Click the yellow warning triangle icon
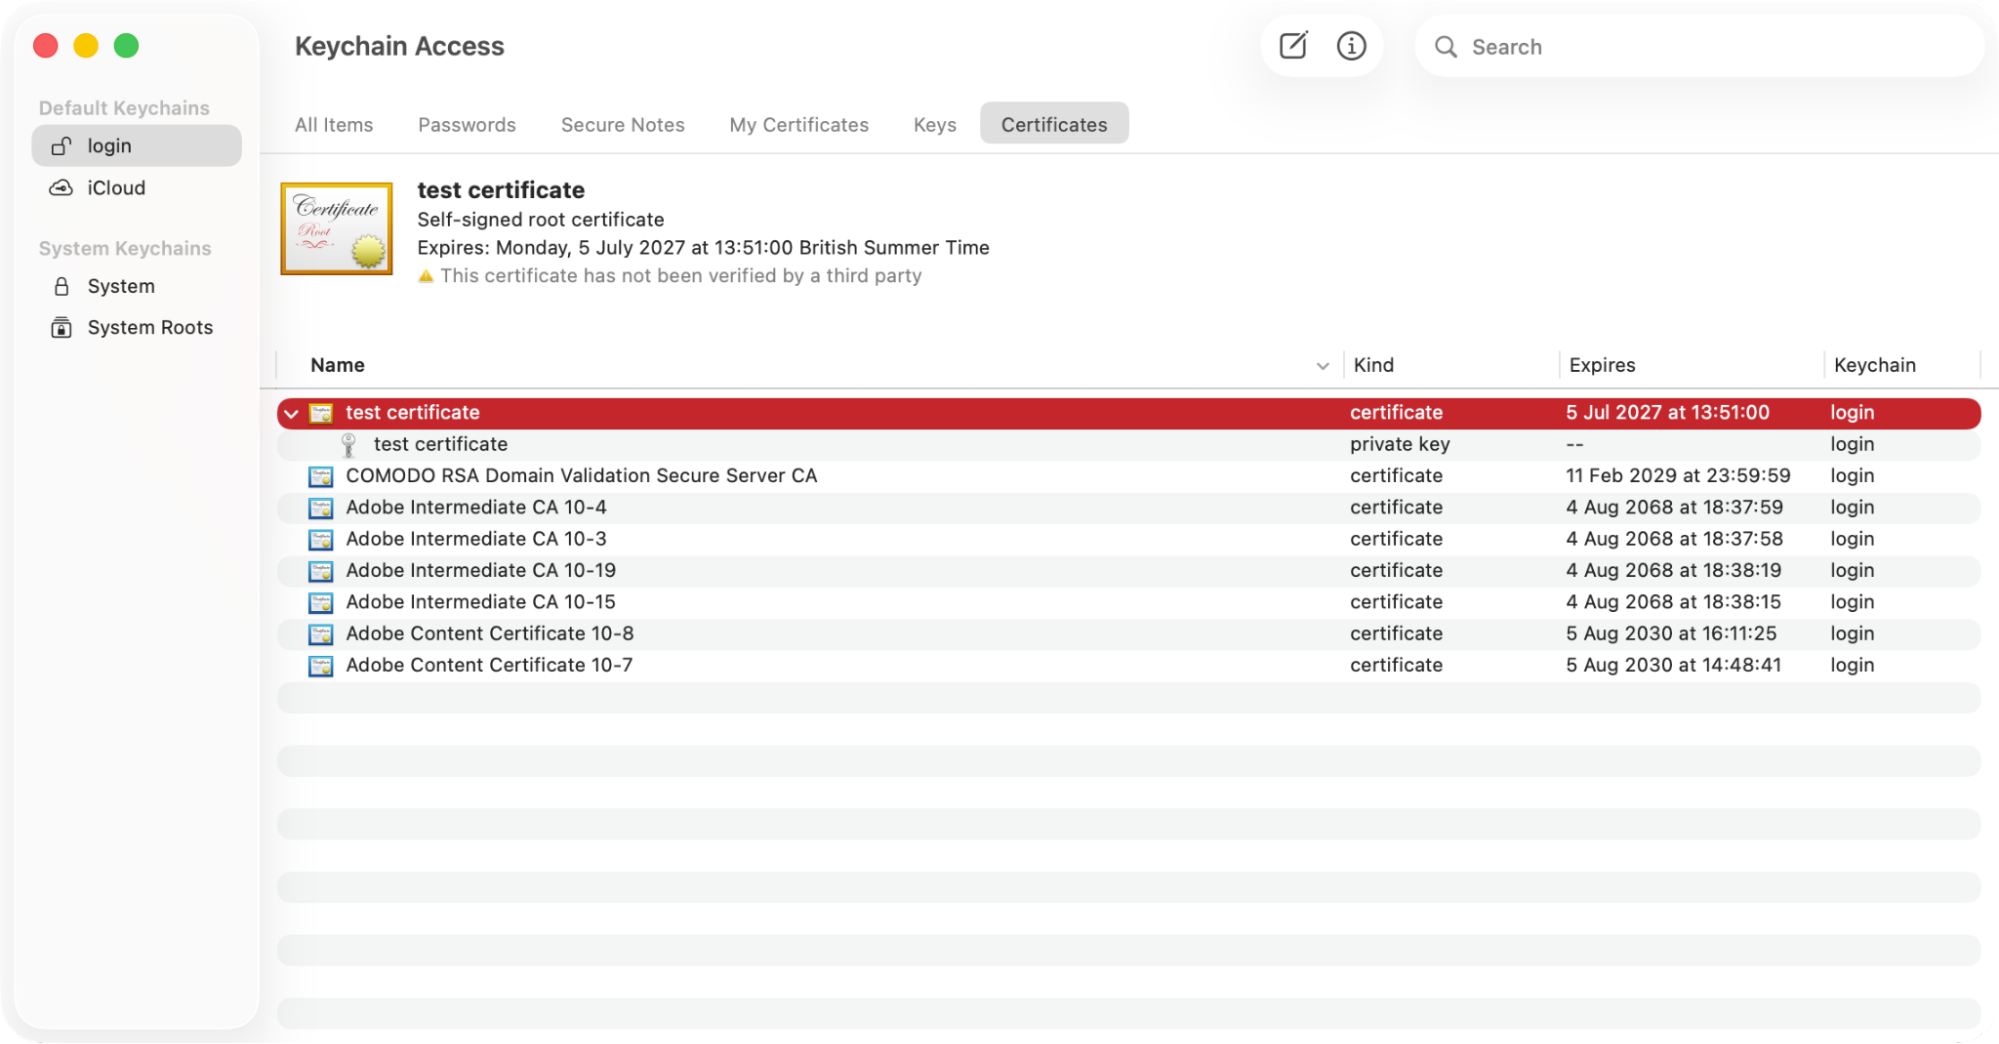 [x=426, y=276]
